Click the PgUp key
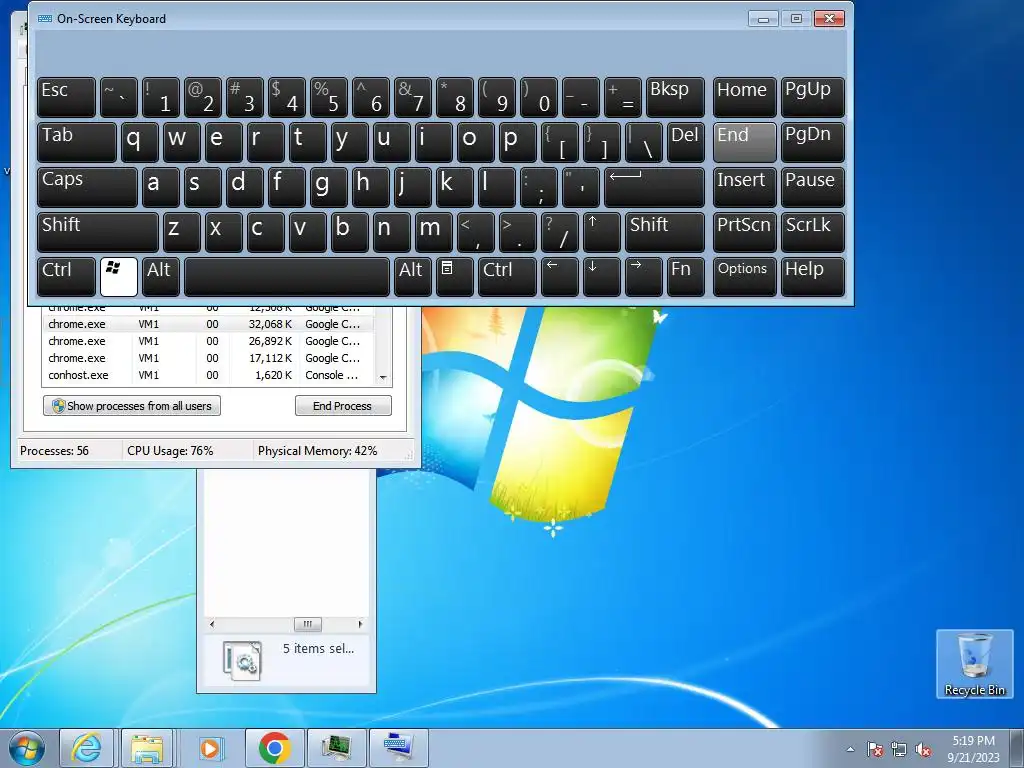 (x=812, y=97)
